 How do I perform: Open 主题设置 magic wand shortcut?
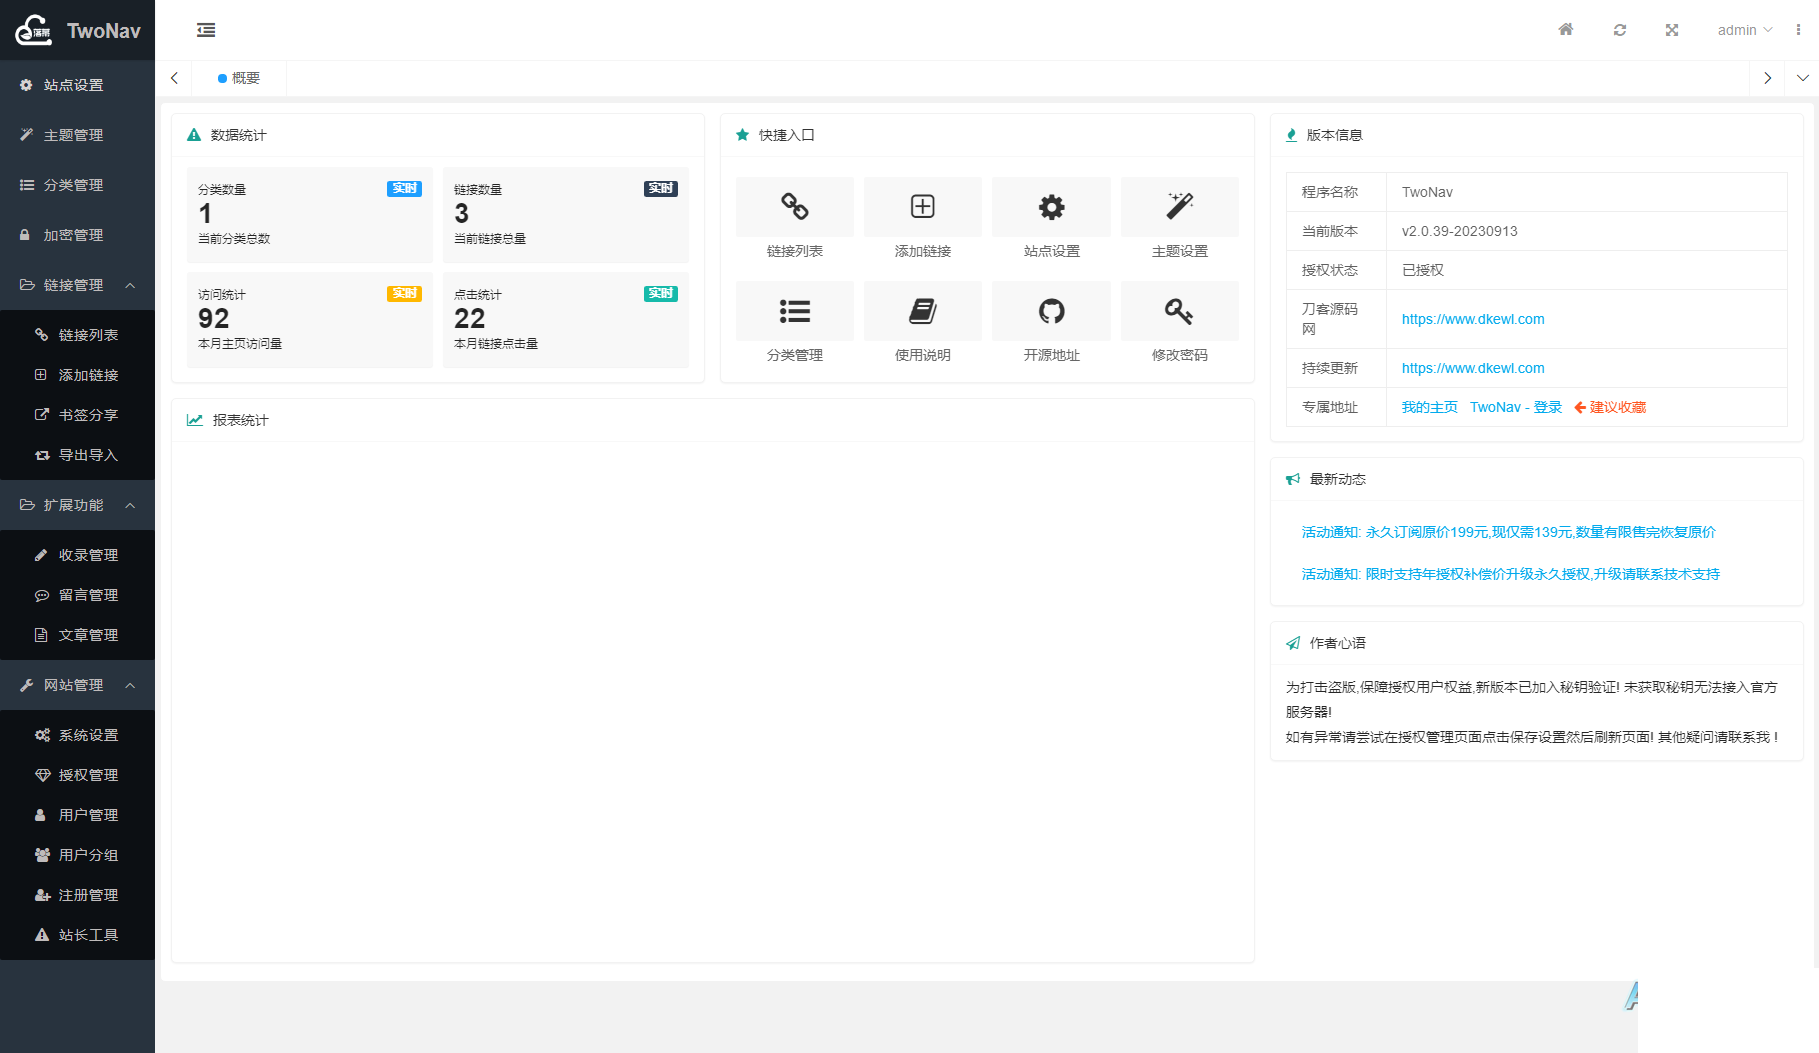coord(1179,207)
